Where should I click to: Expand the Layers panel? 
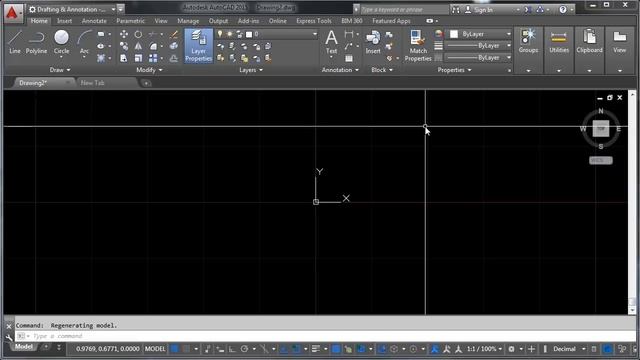point(251,70)
